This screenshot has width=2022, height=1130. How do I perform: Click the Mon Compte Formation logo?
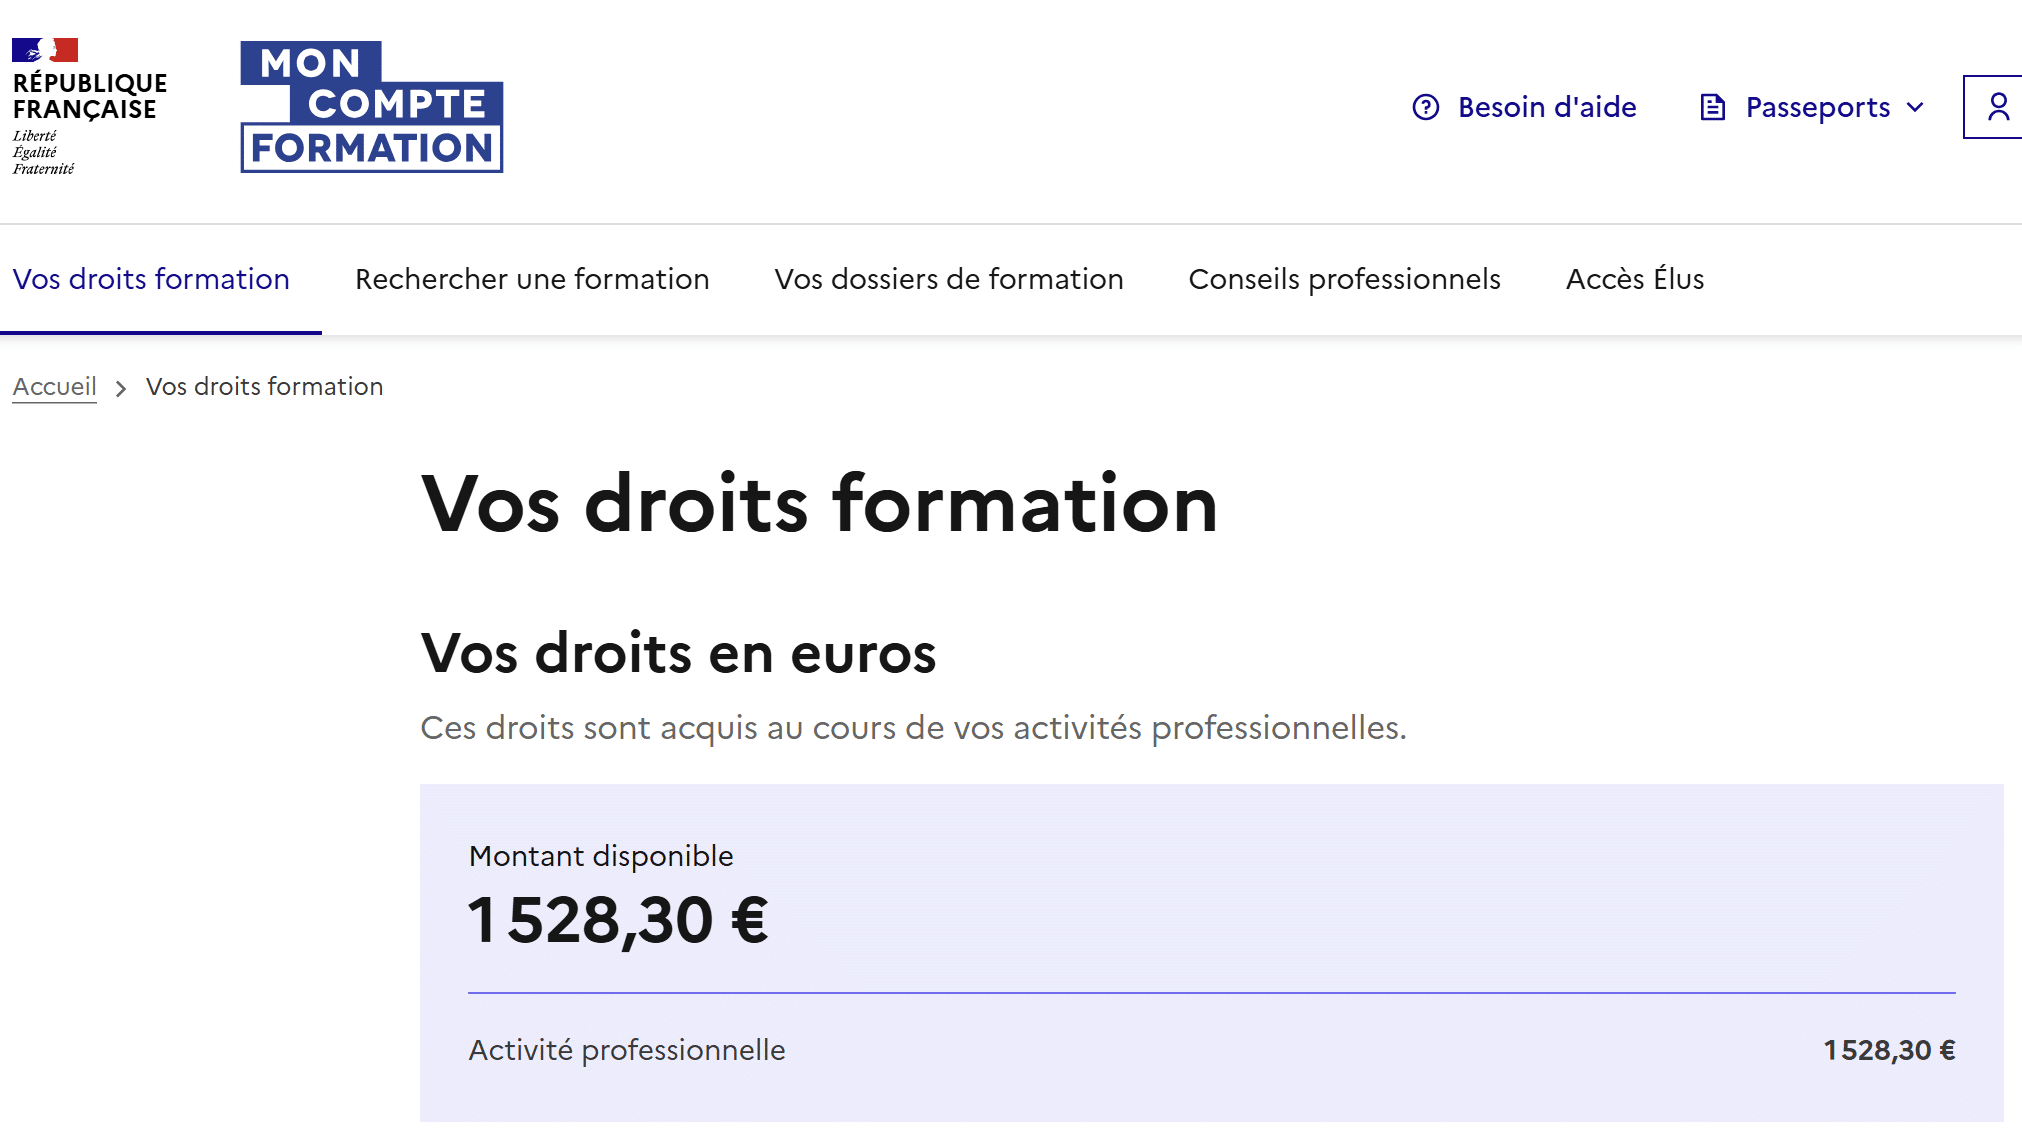tap(371, 107)
